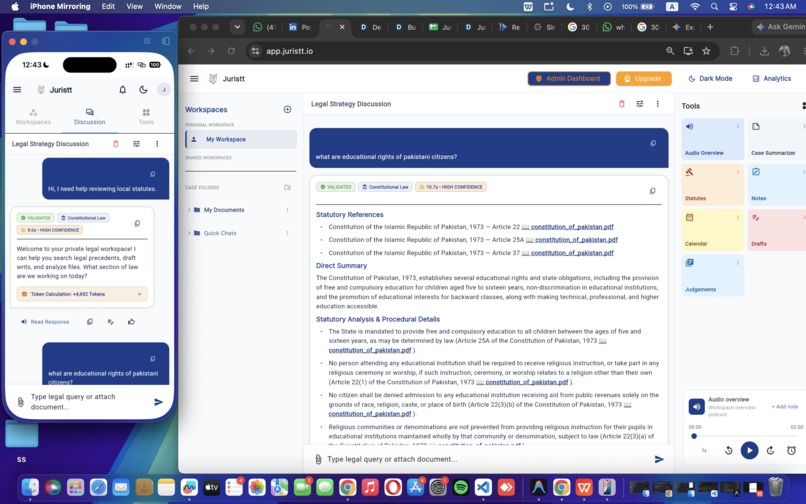Copy the educational rights question in browser
Image resolution: width=806 pixels, height=504 pixels.
coord(653,143)
